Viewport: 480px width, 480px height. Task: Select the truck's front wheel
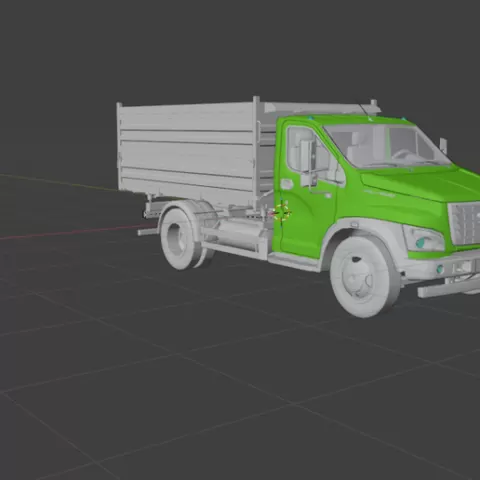(x=365, y=277)
